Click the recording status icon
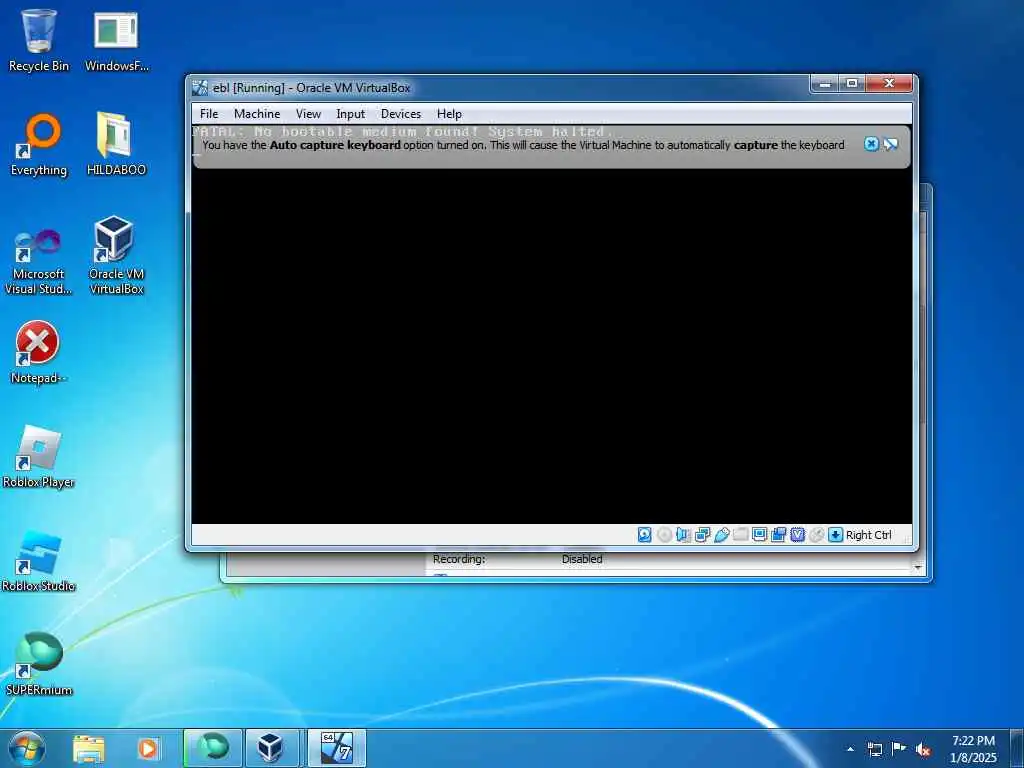1024x768 pixels. (x=778, y=535)
